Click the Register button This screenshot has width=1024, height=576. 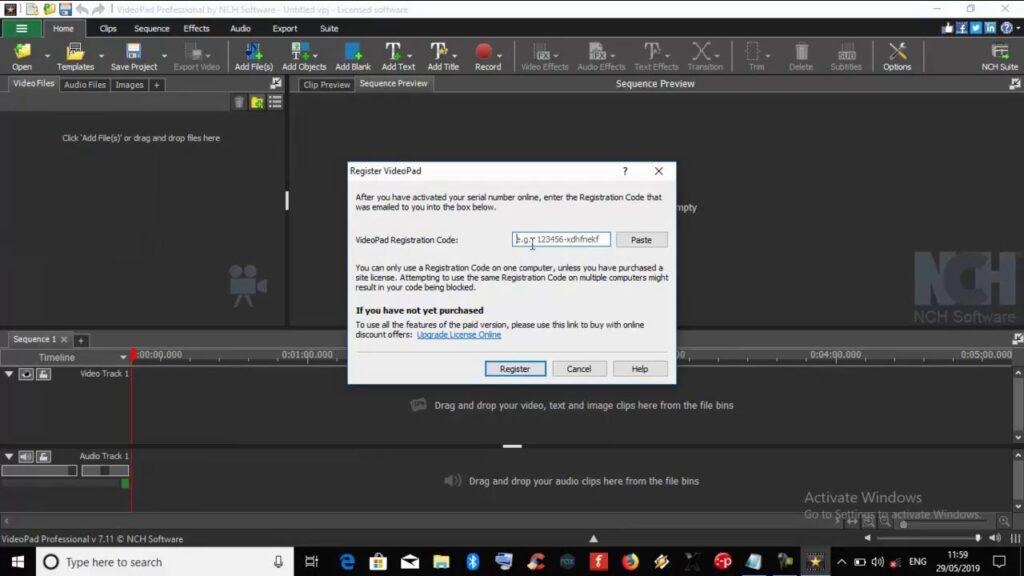coord(514,368)
